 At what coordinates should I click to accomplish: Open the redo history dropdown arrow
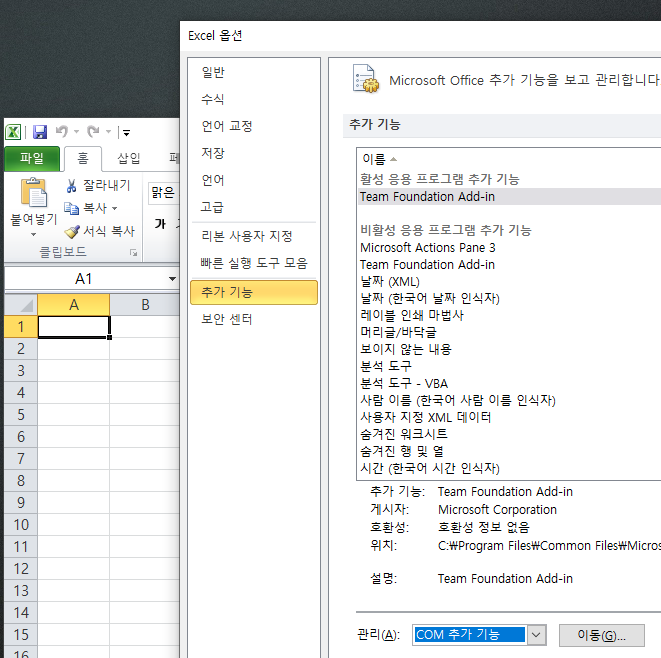108,132
